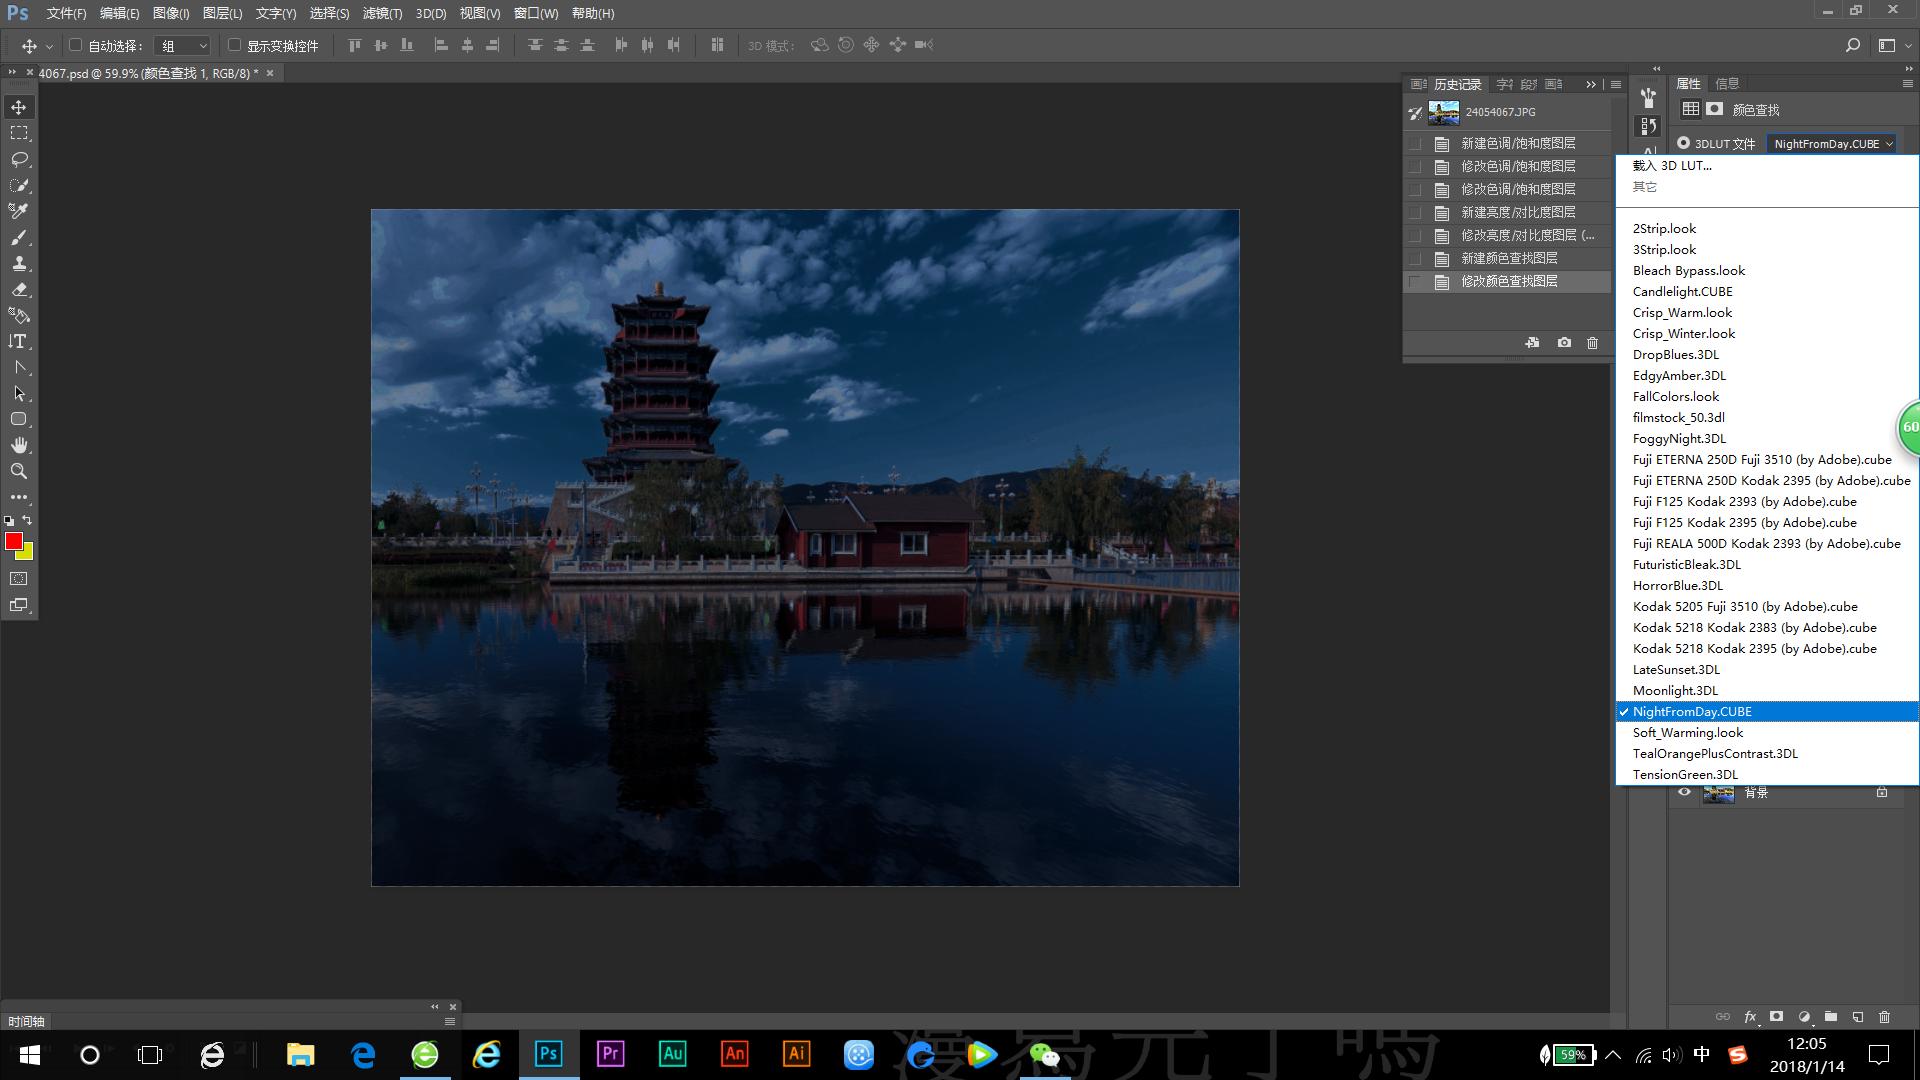Select the Hand tool

(19, 445)
